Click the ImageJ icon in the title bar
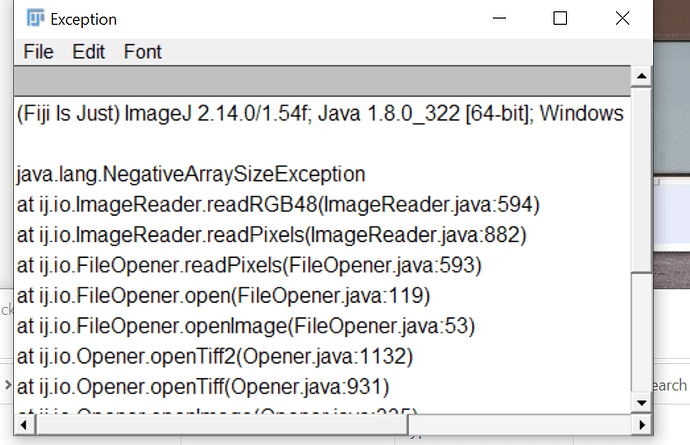 point(35,18)
